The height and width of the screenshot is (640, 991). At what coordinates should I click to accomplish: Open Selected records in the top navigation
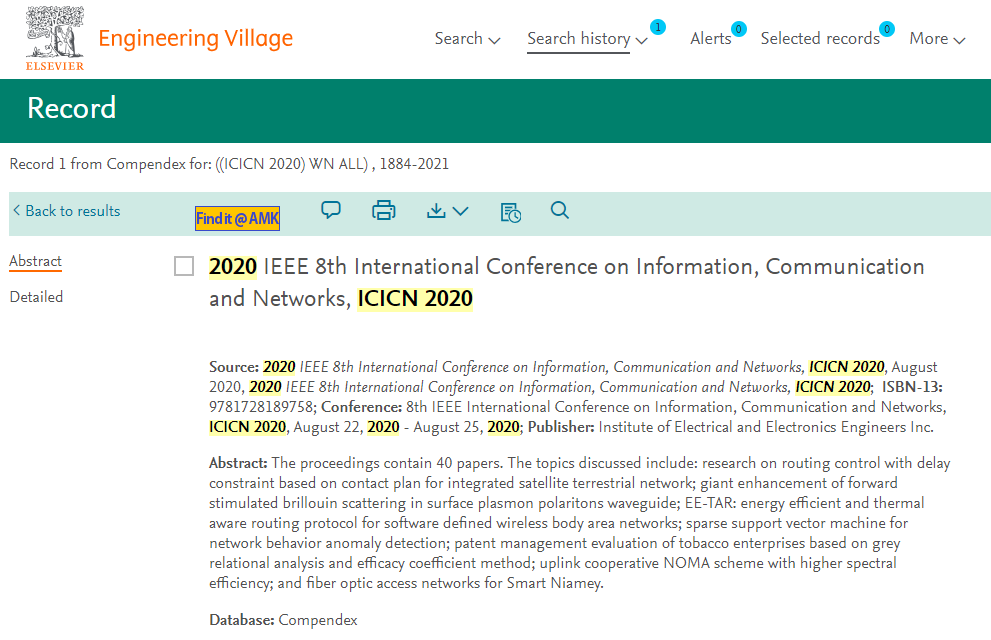820,39
